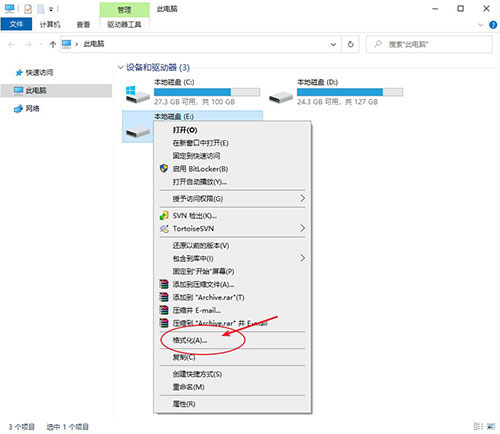Click the search 此电脑 input box

[429, 44]
